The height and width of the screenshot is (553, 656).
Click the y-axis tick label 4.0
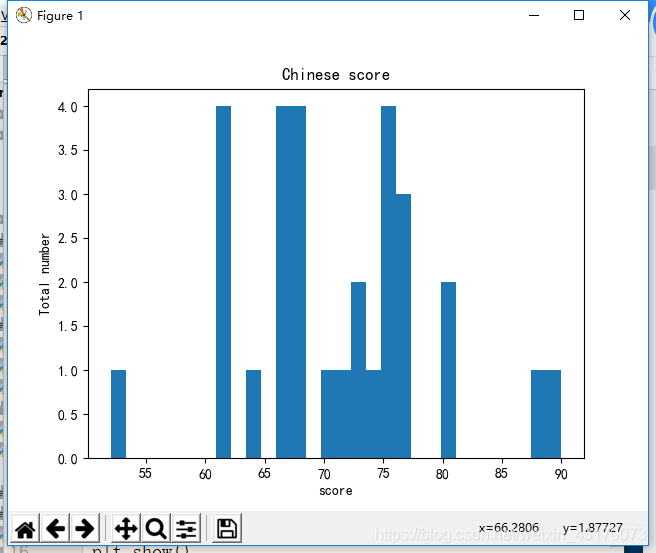click(x=68, y=108)
